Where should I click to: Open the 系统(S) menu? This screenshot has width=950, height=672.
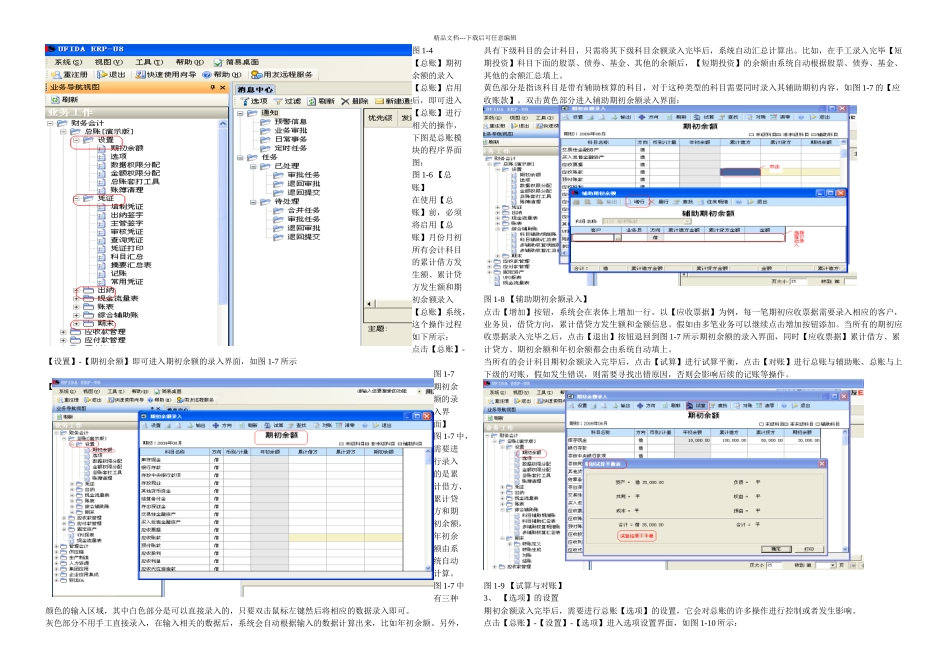(67, 61)
